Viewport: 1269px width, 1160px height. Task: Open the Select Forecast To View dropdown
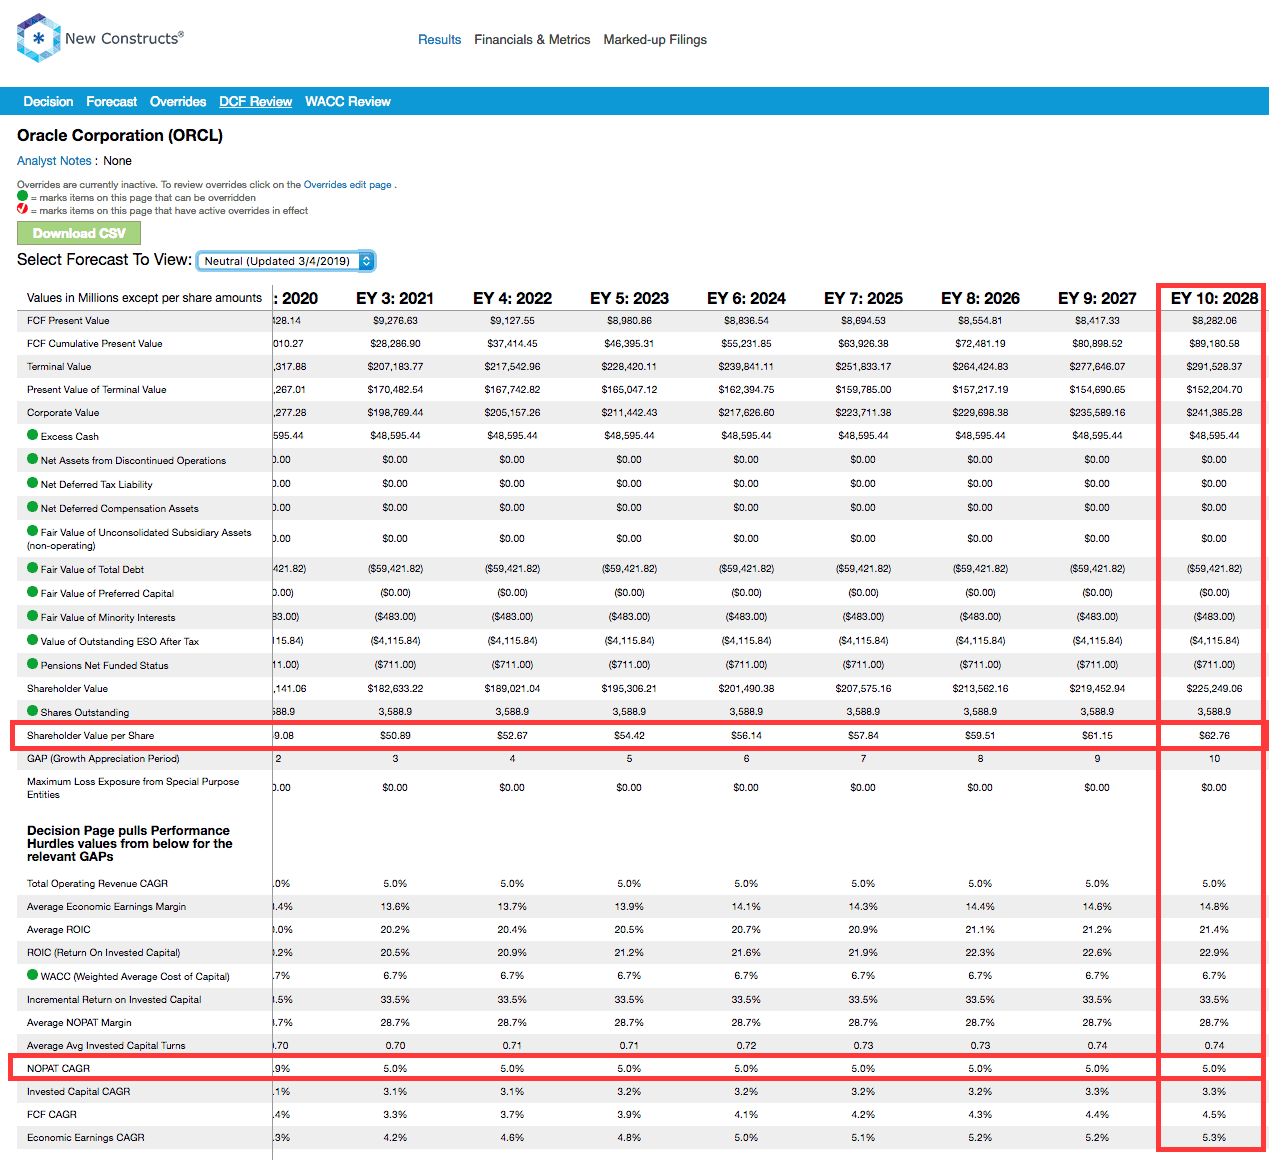click(x=285, y=261)
